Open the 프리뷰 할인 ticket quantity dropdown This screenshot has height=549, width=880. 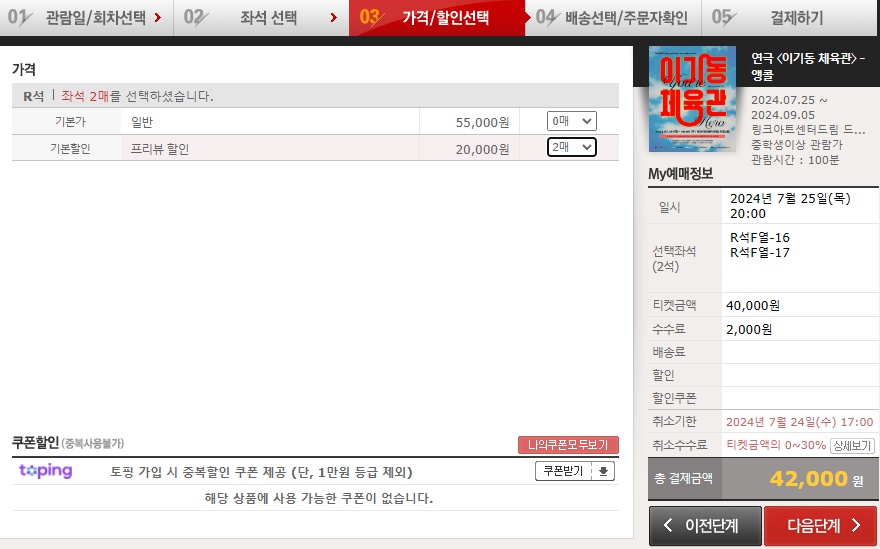(x=571, y=147)
